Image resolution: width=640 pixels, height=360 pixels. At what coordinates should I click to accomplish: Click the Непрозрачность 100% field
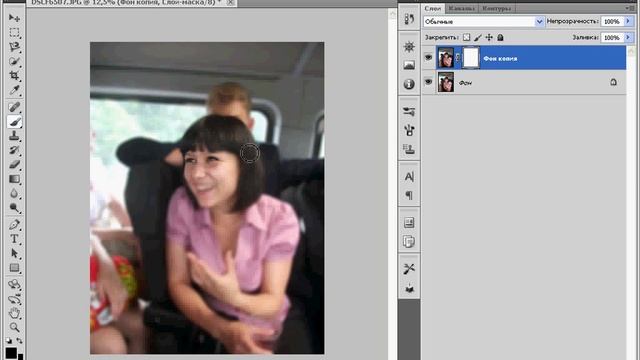coord(613,22)
